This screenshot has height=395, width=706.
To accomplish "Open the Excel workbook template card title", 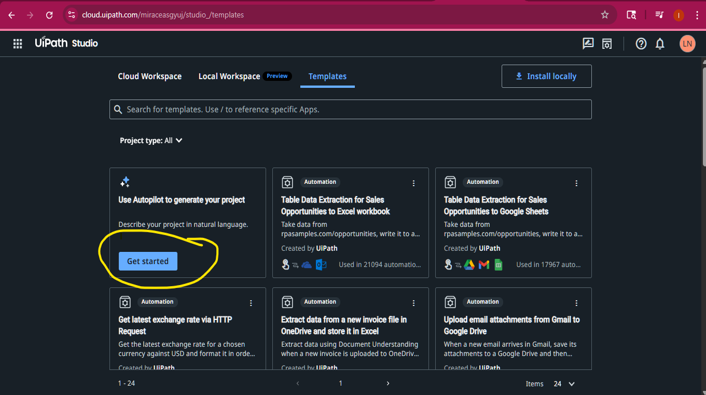I will 335,205.
